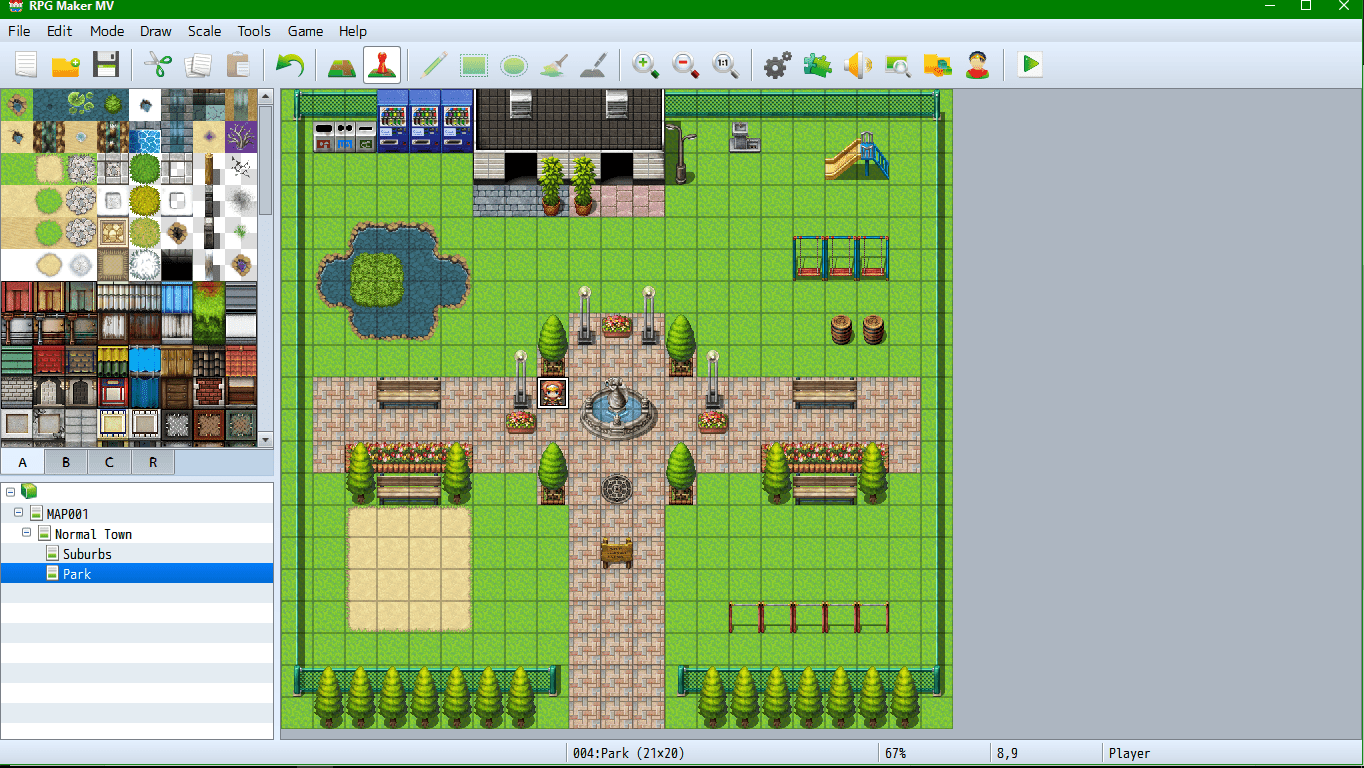Open the Character Generator icon
The image size is (1364, 768).
(978, 65)
